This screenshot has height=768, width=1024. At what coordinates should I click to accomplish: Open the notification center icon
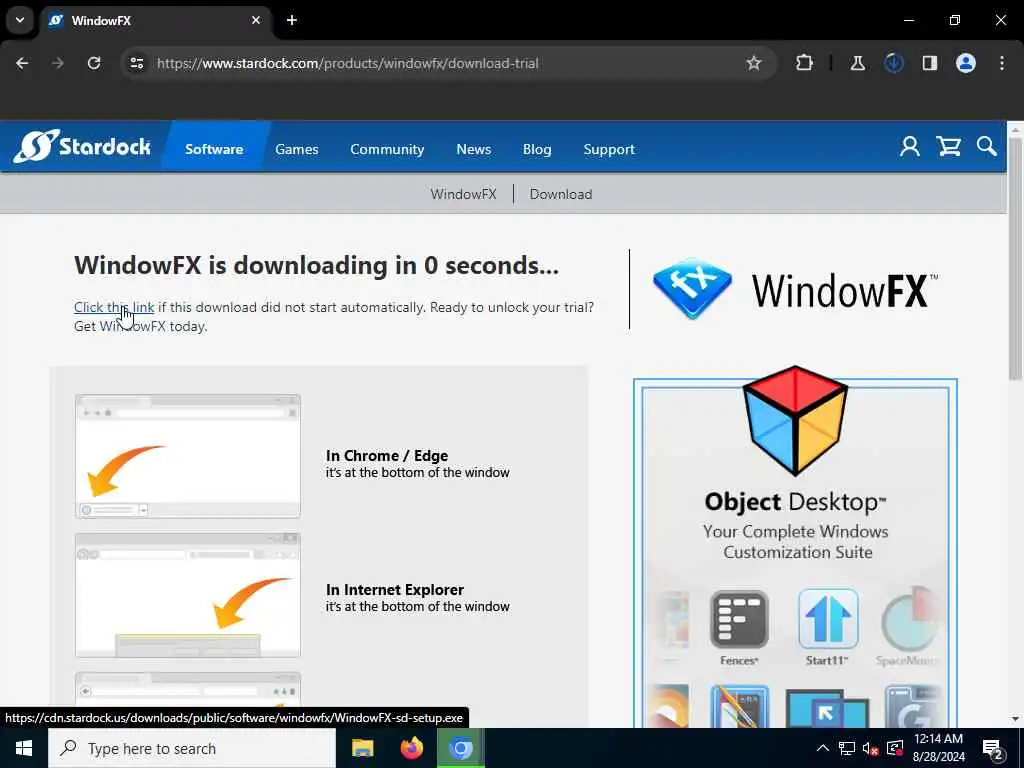click(x=993, y=748)
